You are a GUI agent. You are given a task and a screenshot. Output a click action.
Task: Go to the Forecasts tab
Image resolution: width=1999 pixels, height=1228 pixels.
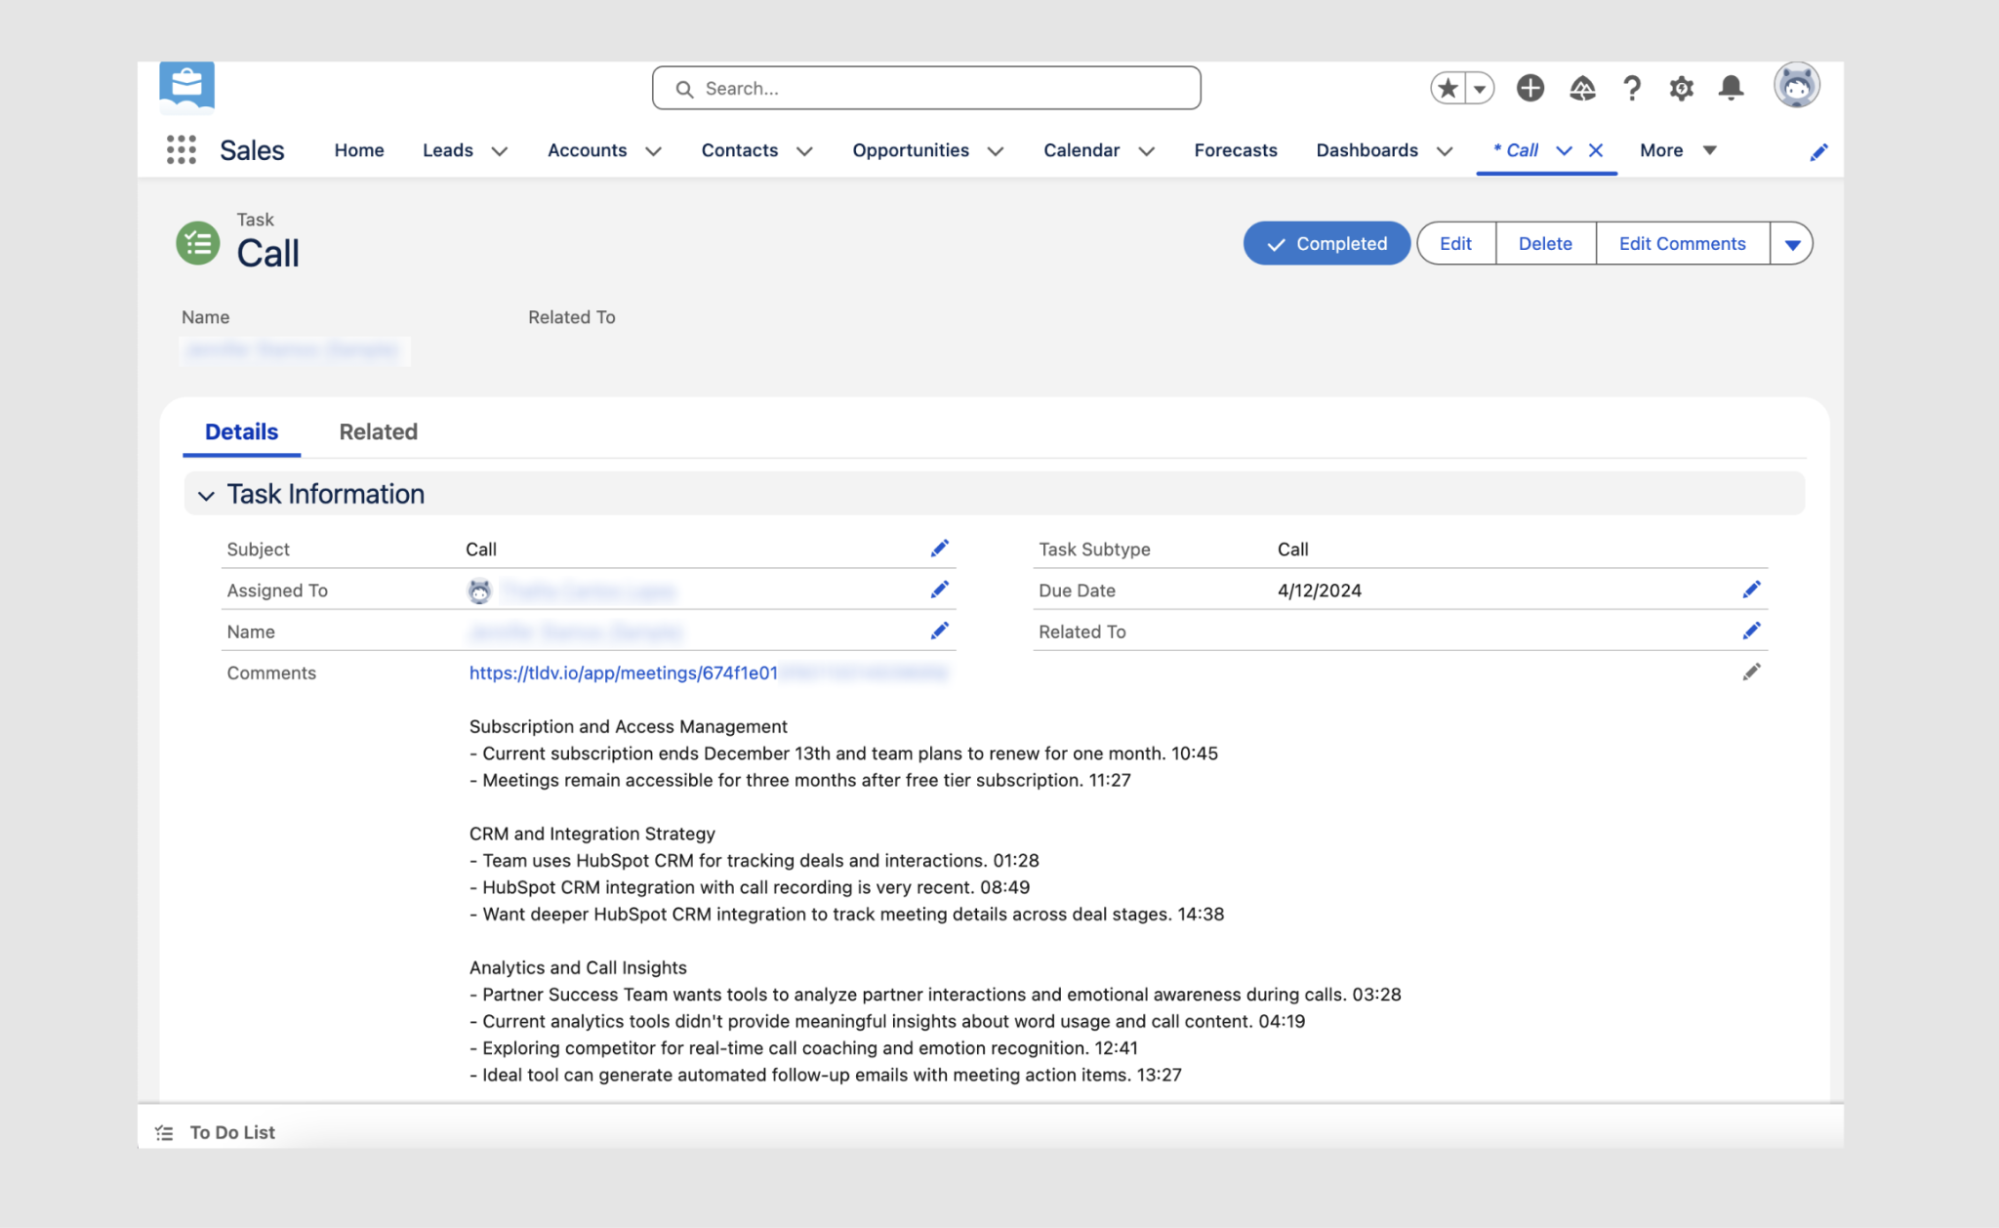coord(1235,150)
